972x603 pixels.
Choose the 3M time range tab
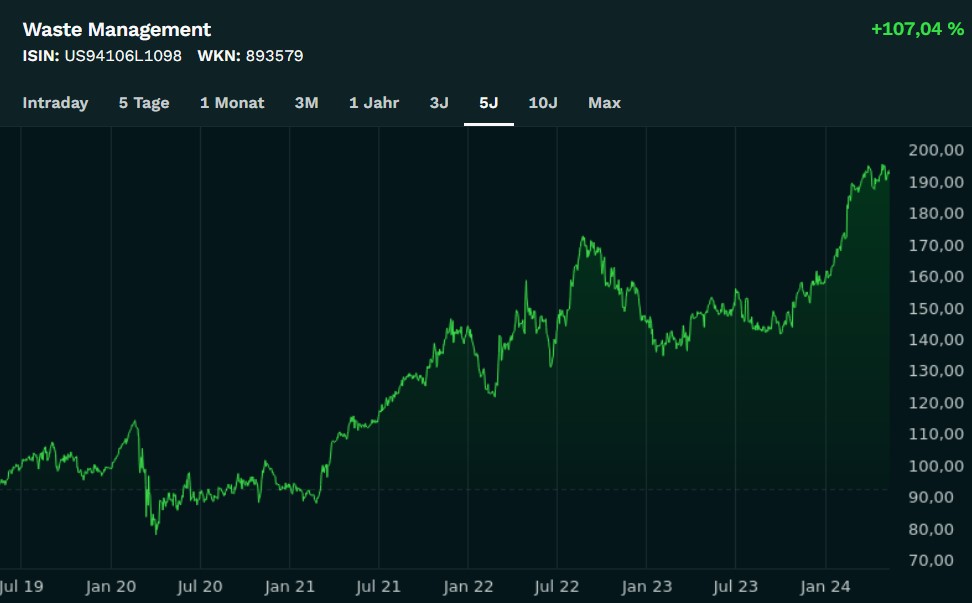306,103
